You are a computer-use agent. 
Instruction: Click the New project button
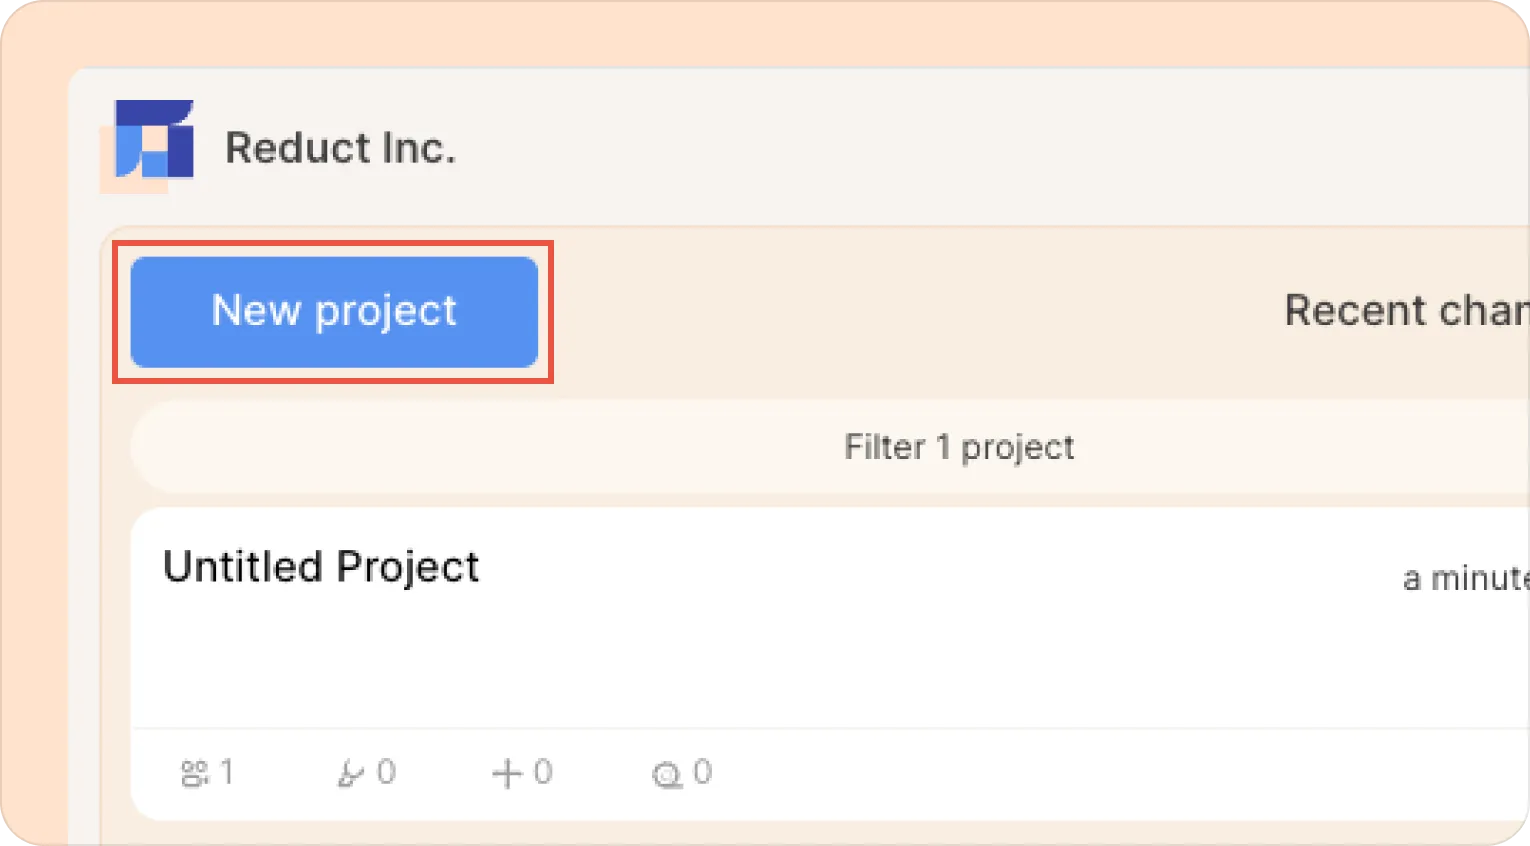click(334, 311)
